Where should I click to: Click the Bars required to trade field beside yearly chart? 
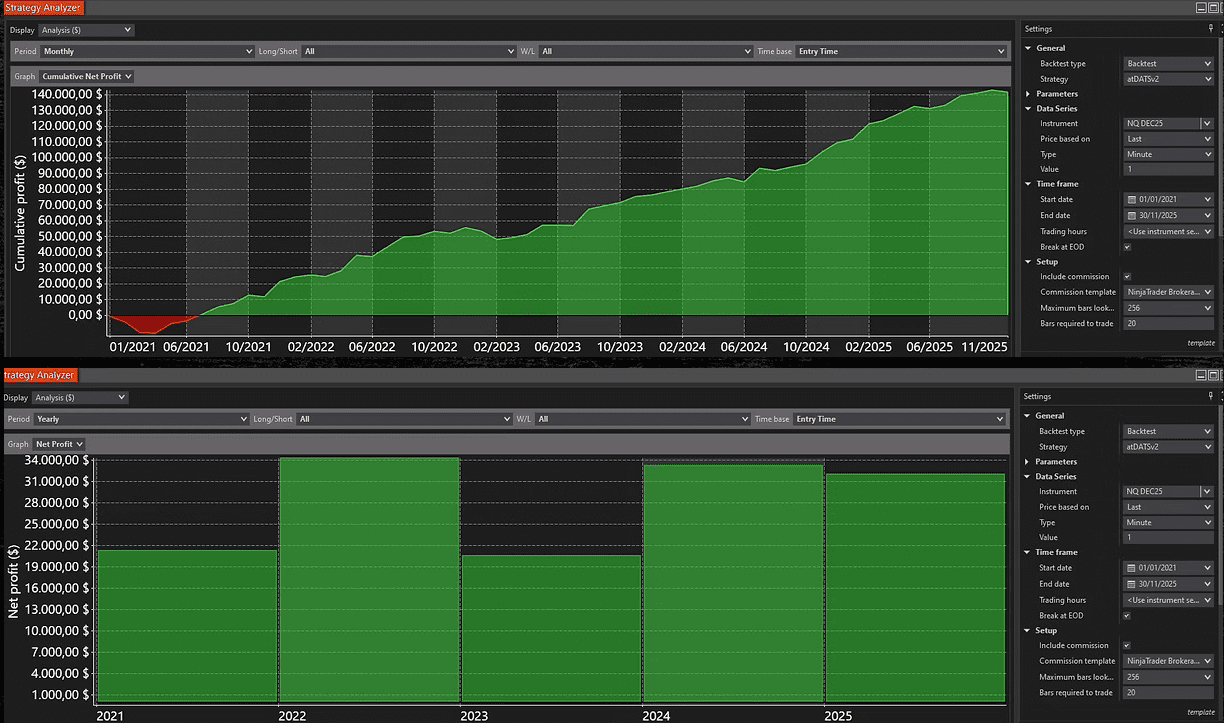pyautogui.click(x=1168, y=693)
